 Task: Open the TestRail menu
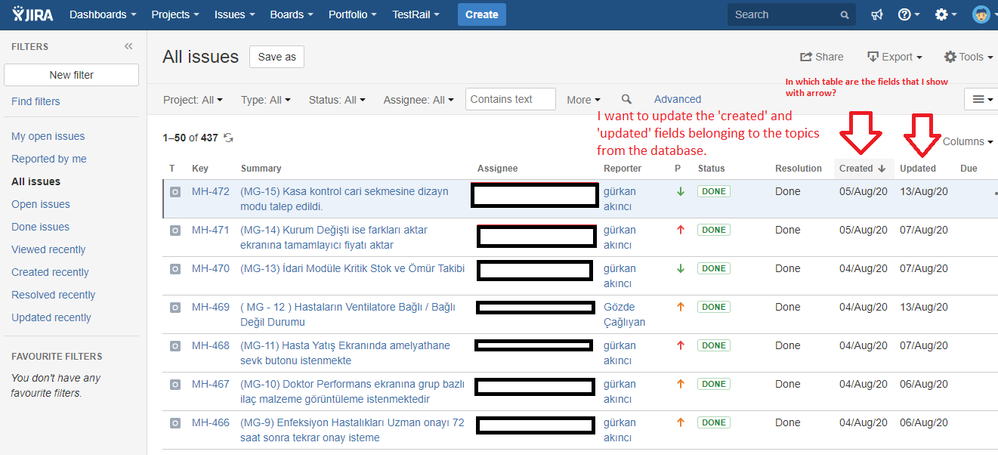(x=416, y=15)
